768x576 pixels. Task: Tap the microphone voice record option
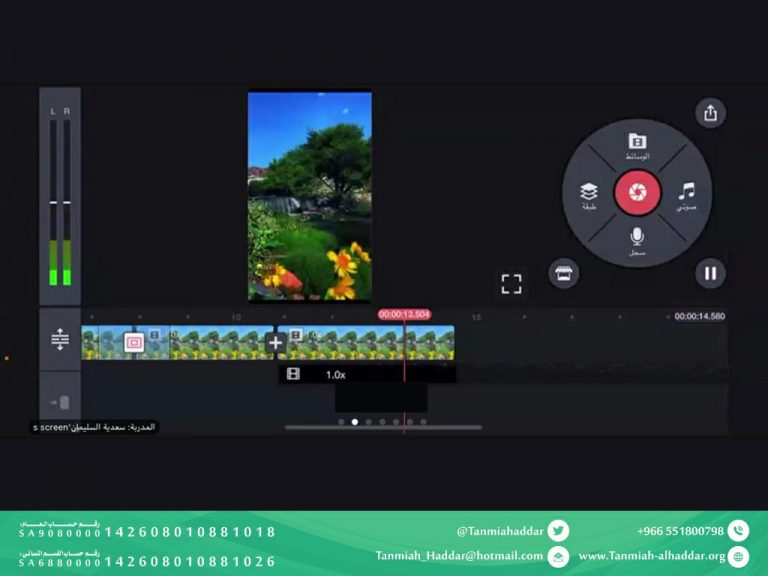(637, 241)
